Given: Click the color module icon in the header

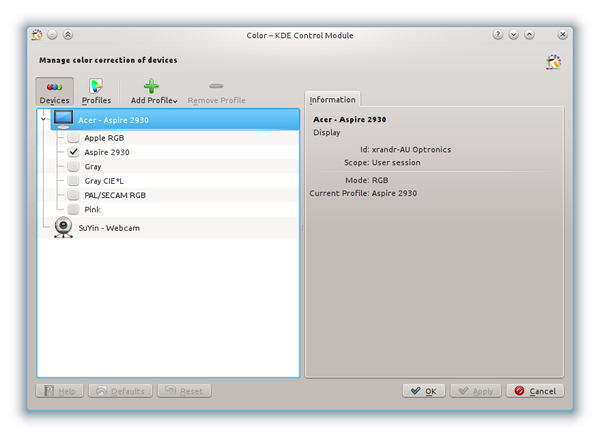Looking at the screenshot, I should coord(553,62).
